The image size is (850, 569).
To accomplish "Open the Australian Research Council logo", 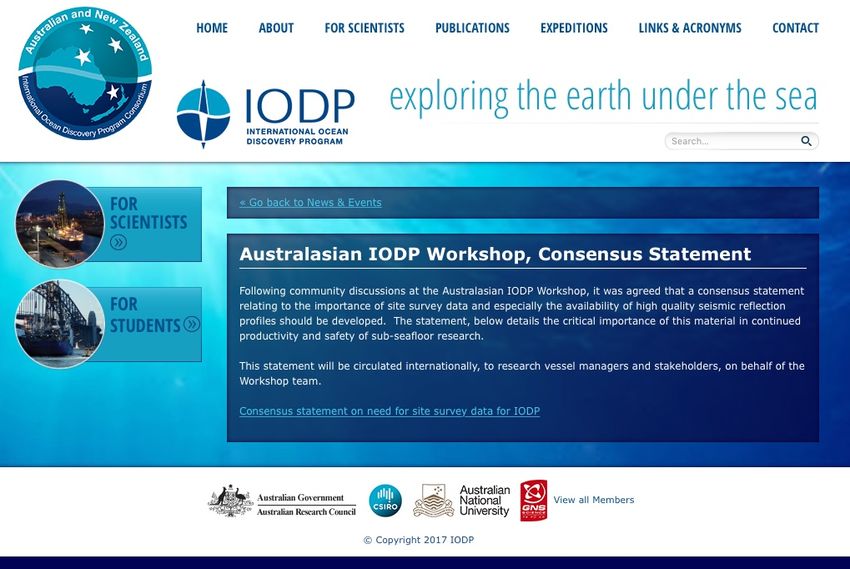I will point(282,501).
